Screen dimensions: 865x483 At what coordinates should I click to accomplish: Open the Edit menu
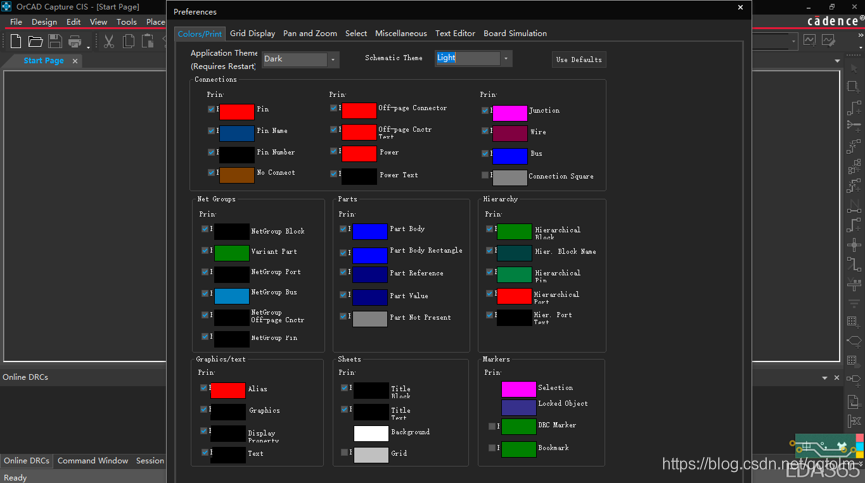point(73,22)
